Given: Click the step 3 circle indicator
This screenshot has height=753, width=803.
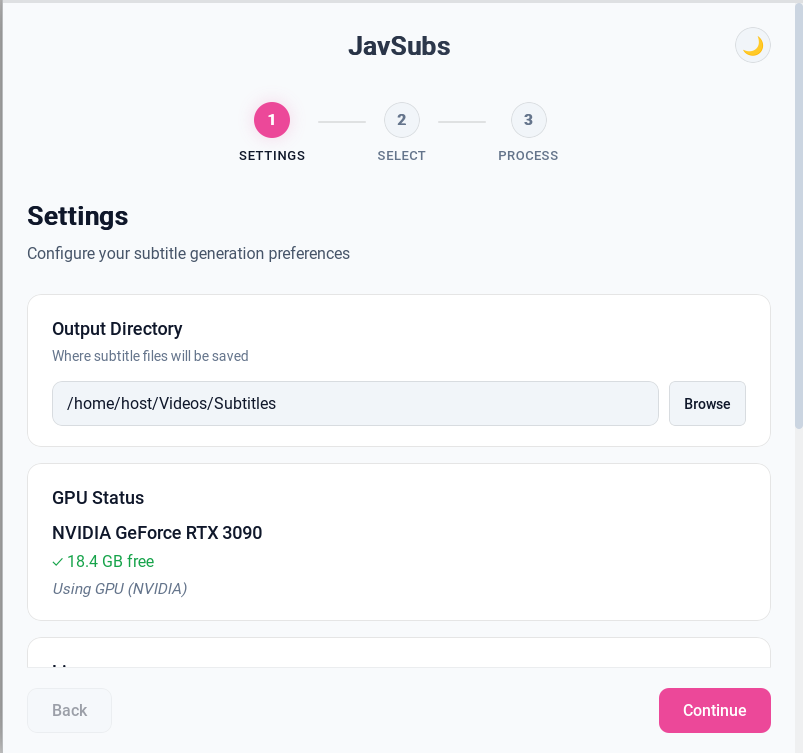Looking at the screenshot, I should click(x=528, y=119).
